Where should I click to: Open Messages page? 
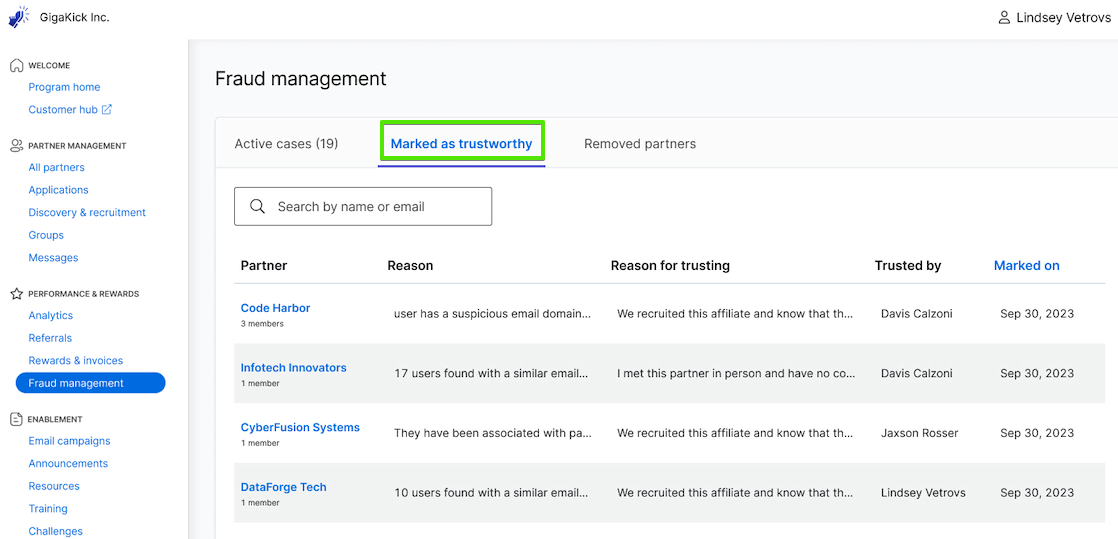coord(53,257)
